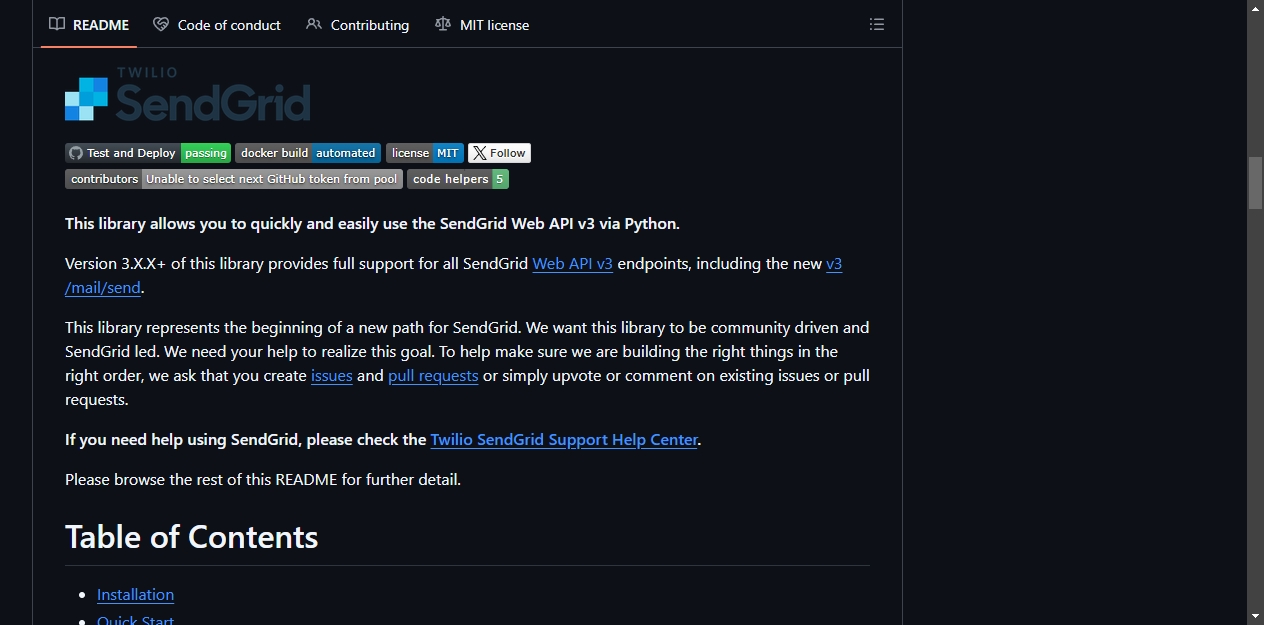The image size is (1264, 625).
Task: Click the docker build automated badge
Action: (308, 153)
